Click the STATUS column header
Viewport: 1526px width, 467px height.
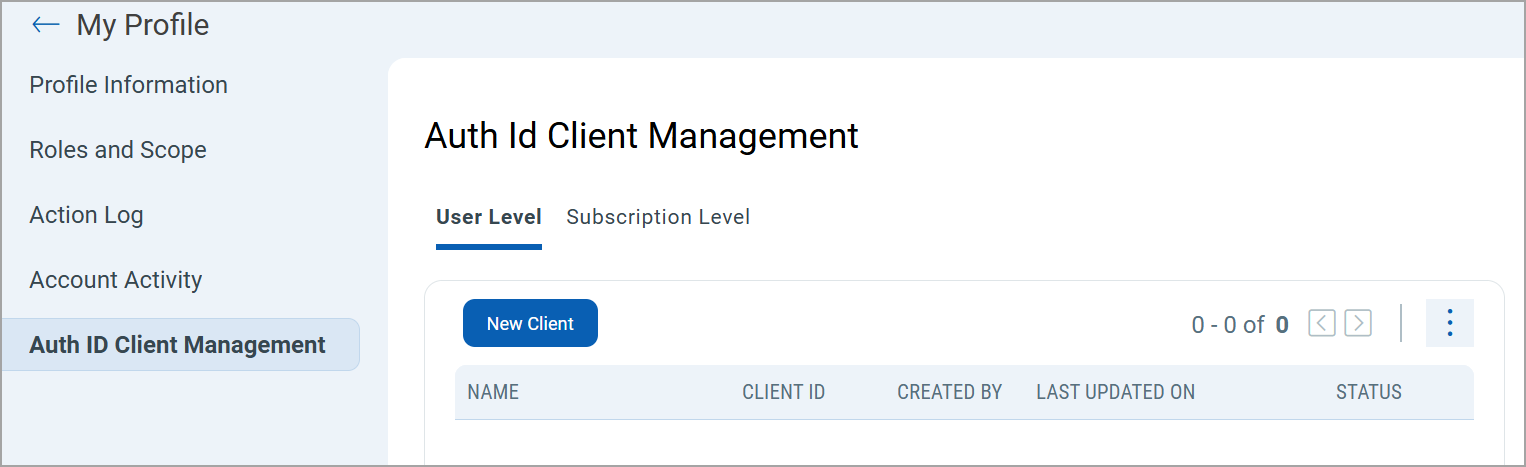click(1368, 392)
